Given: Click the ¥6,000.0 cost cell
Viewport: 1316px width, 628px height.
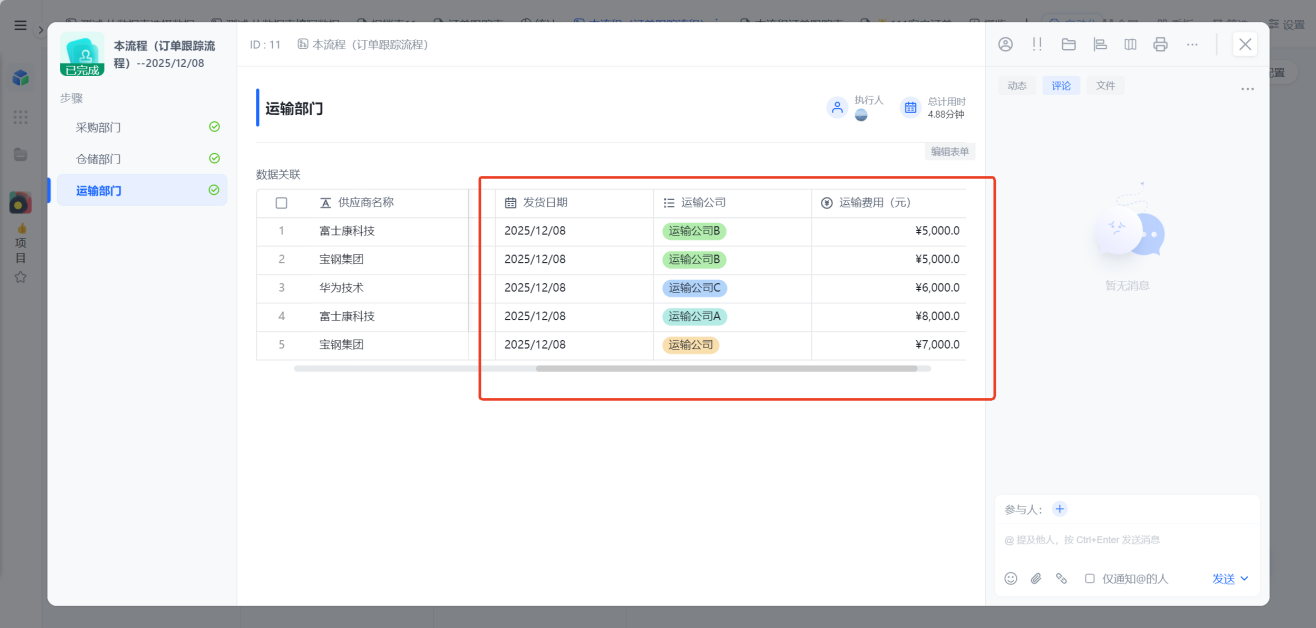Looking at the screenshot, I should pyautogui.click(x=889, y=288).
